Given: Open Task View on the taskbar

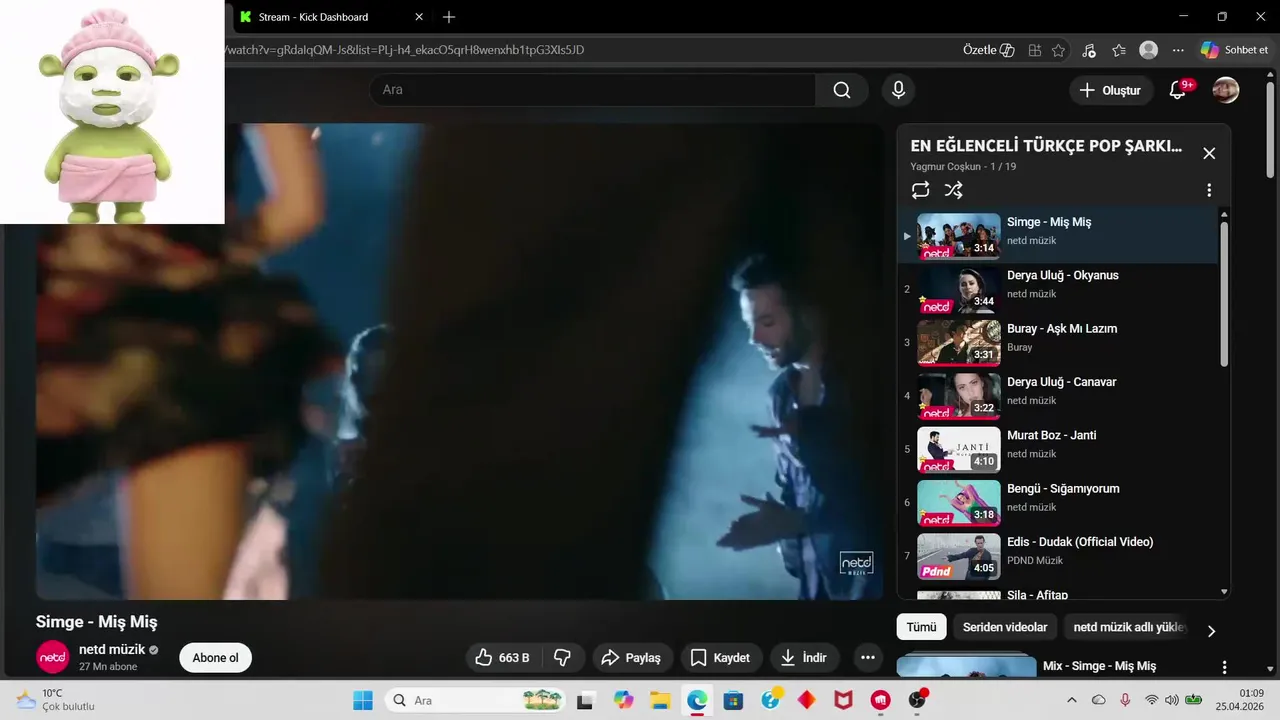Looking at the screenshot, I should 586,700.
